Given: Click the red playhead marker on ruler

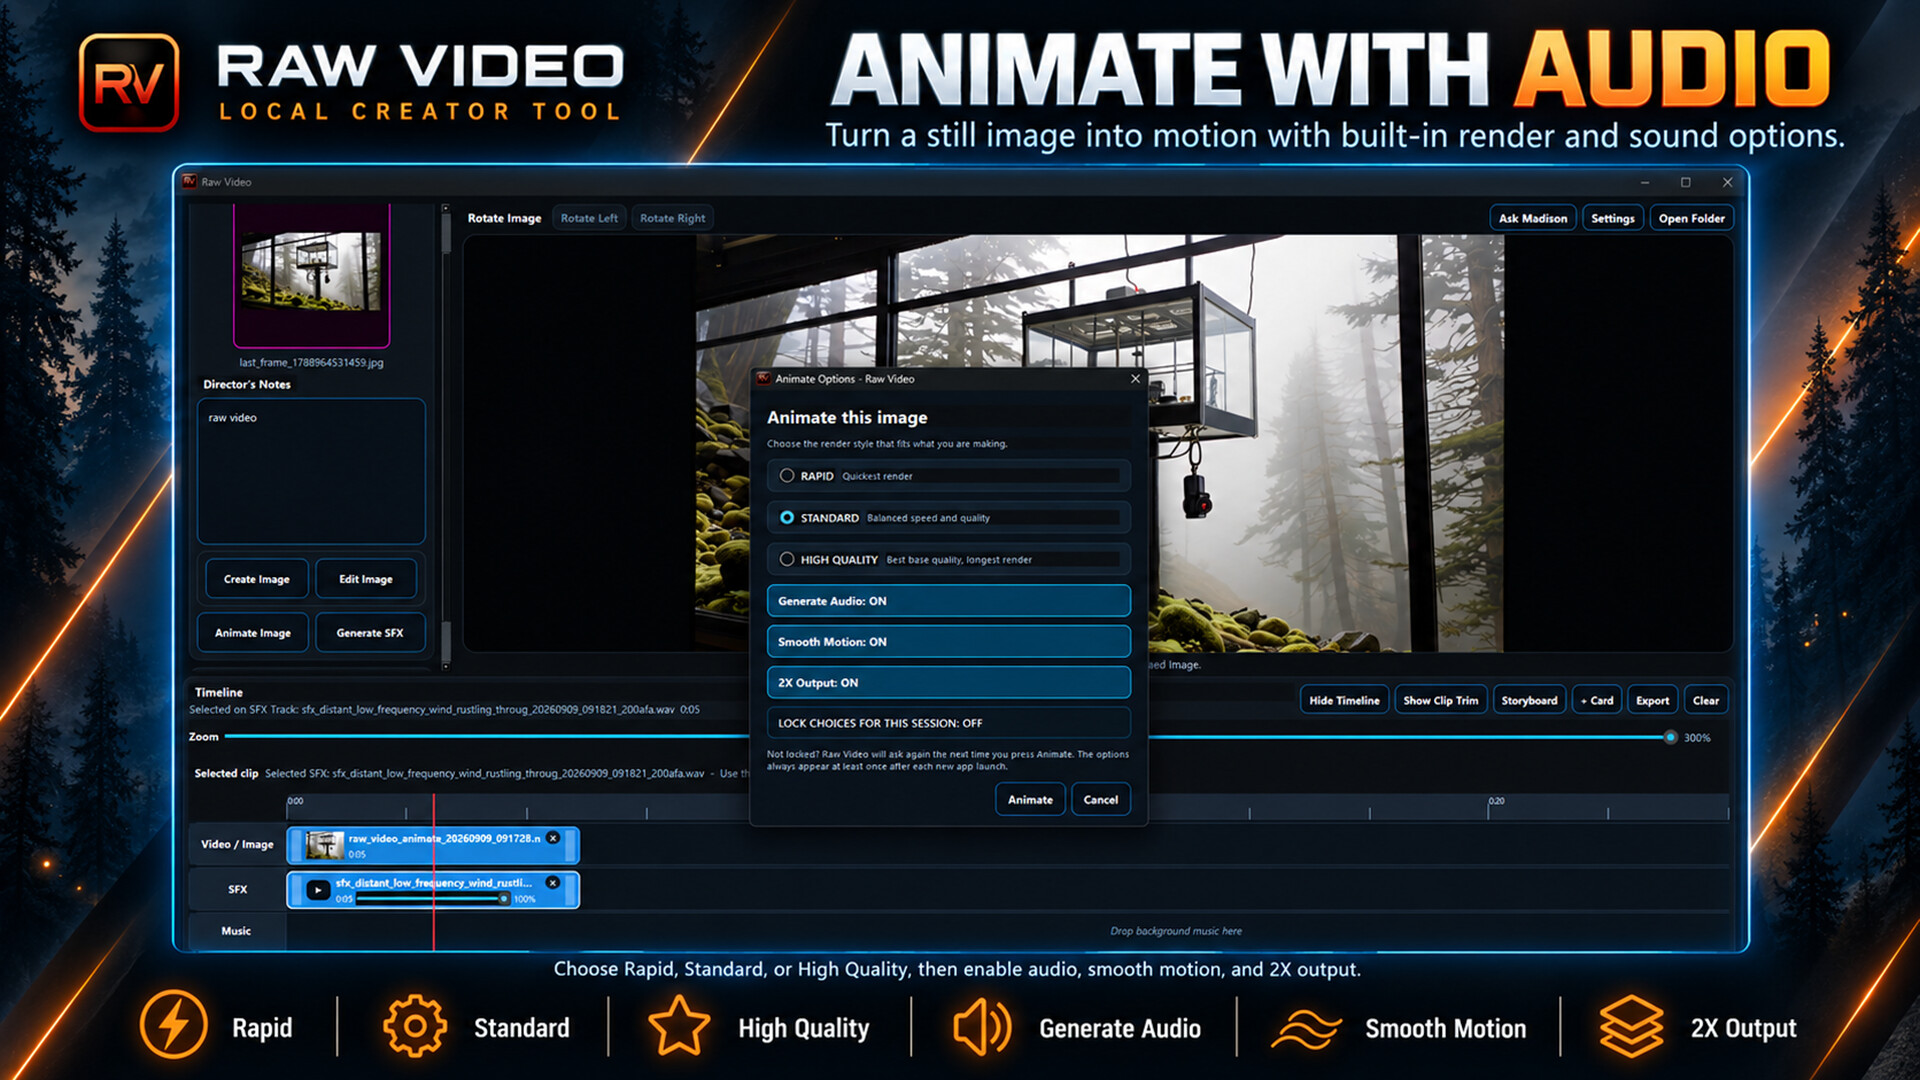Looking at the screenshot, I should click(x=433, y=806).
